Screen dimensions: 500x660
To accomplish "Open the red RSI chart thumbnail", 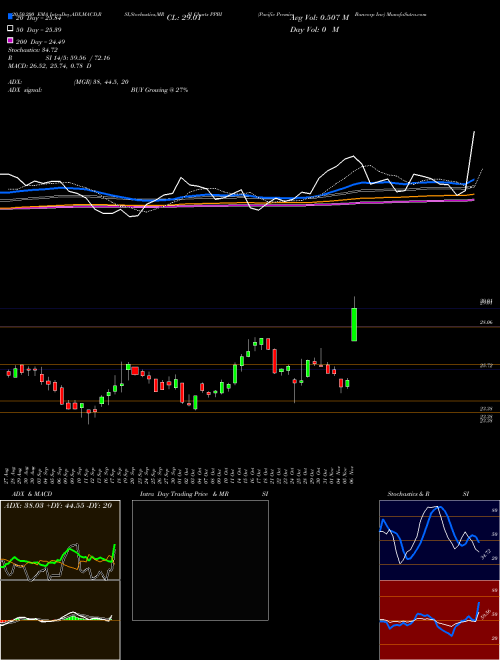I will [x=439, y=620].
